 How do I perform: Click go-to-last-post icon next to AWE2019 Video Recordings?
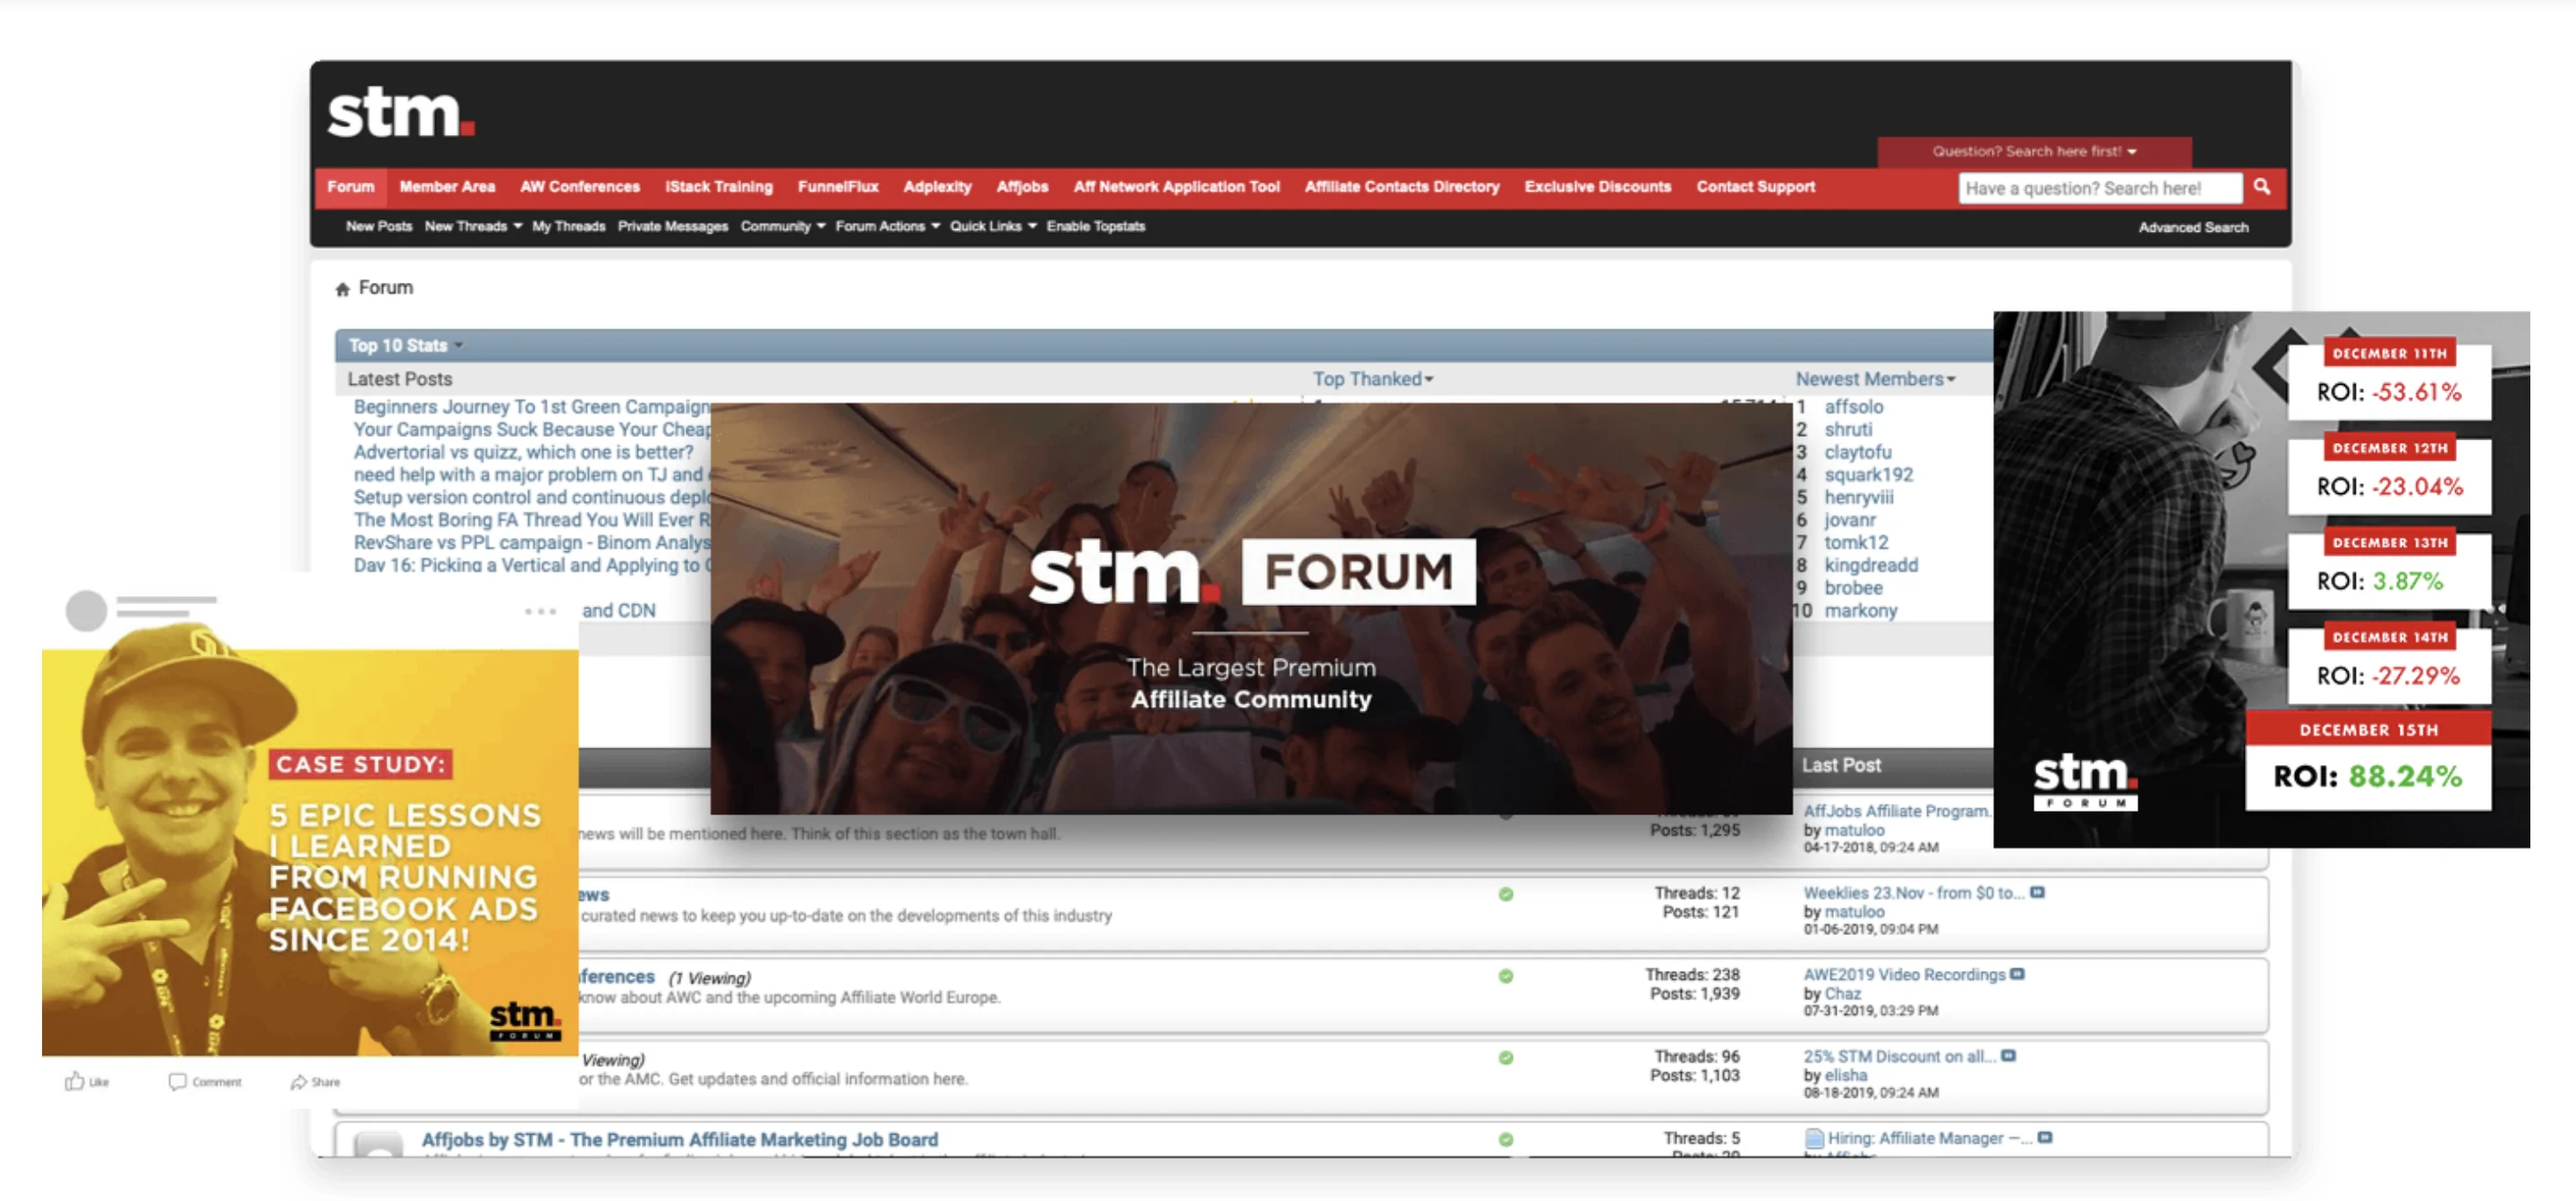(2017, 974)
